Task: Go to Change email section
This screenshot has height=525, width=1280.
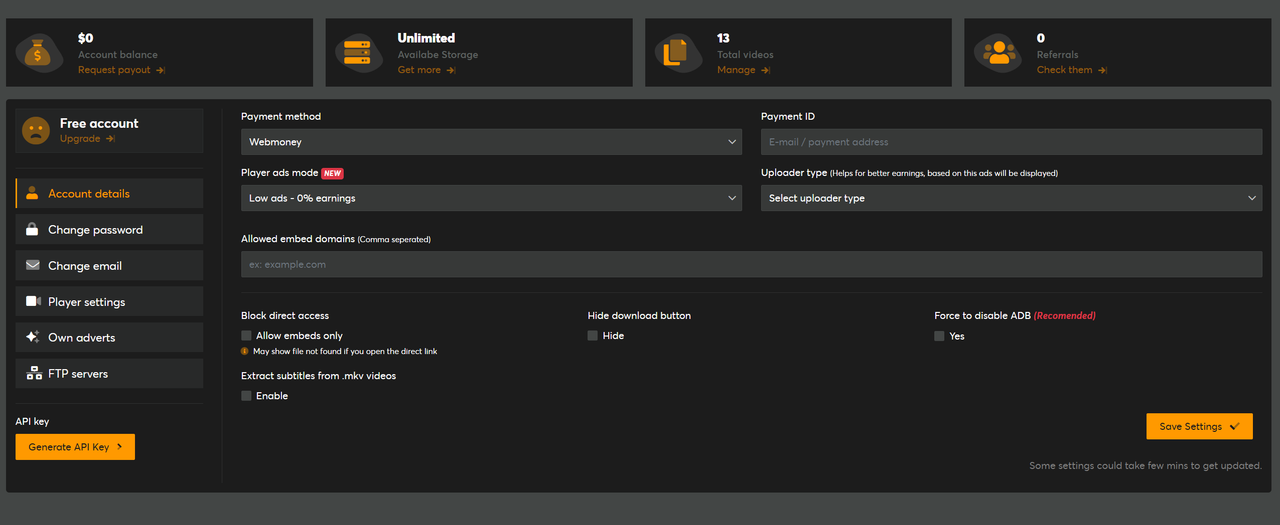Action: [x=109, y=265]
